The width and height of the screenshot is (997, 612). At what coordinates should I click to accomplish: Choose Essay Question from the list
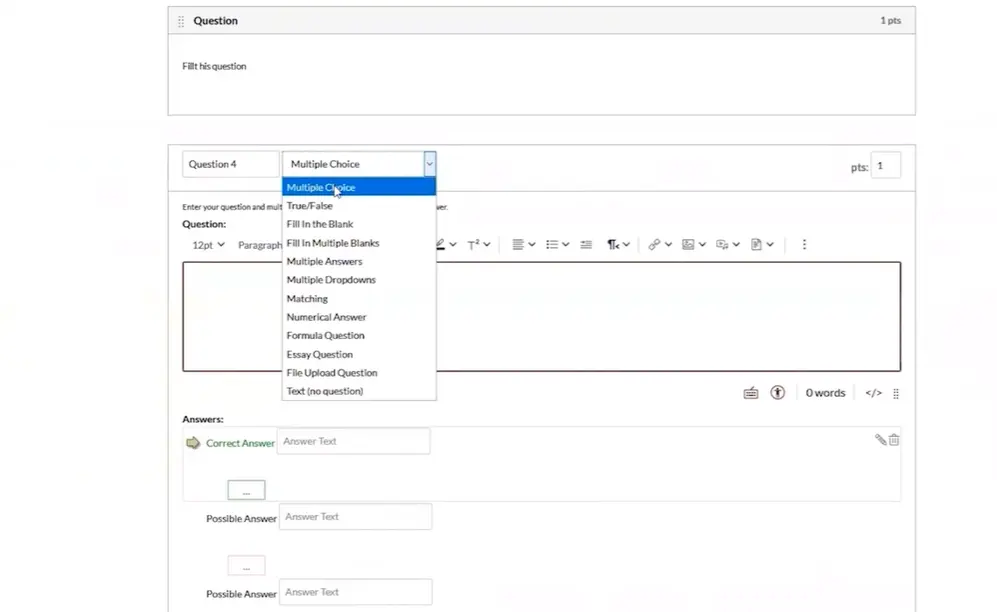click(320, 354)
